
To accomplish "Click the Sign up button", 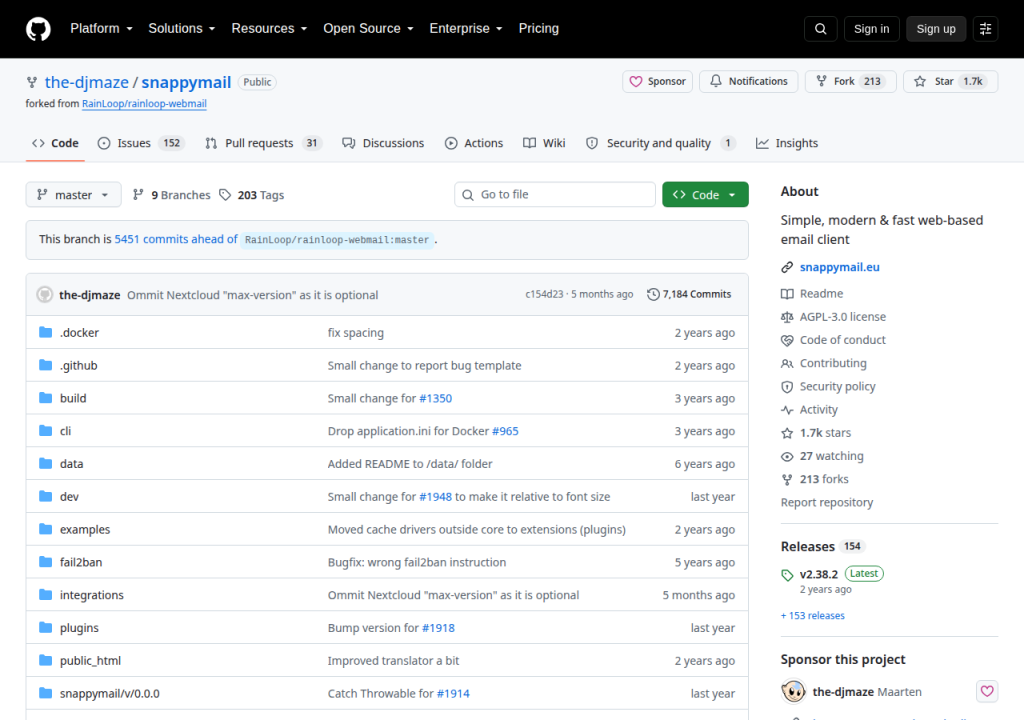I will [x=936, y=29].
